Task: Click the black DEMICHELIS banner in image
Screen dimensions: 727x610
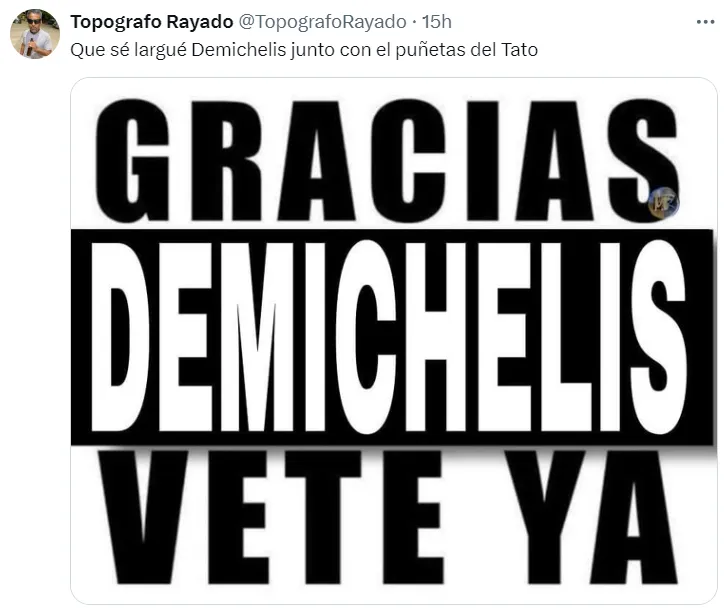Action: click(392, 337)
